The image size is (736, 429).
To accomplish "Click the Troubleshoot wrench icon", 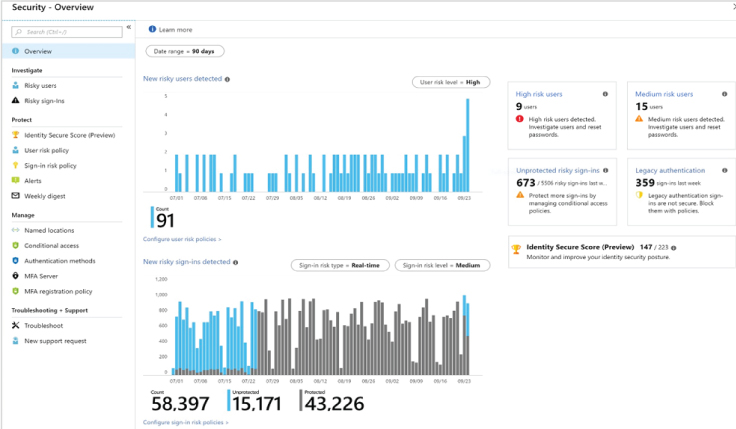I will click(x=16, y=326).
